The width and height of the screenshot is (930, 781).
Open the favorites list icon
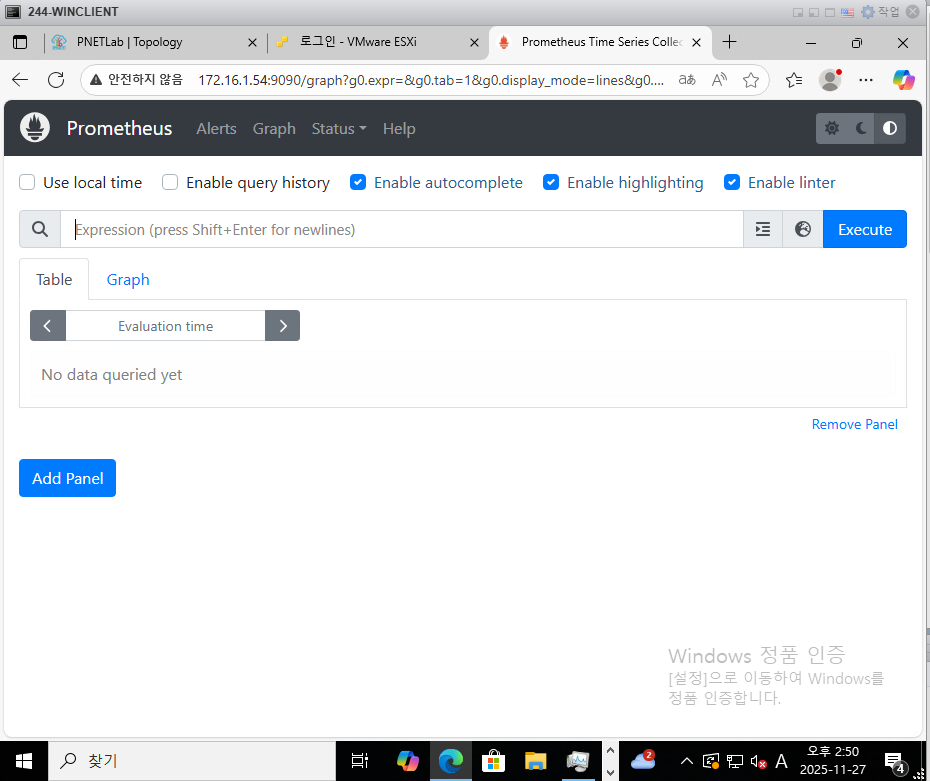794,79
